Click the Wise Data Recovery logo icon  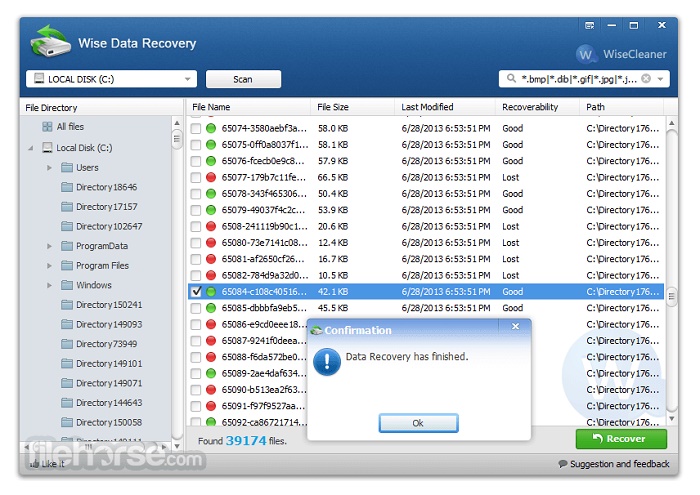tap(50, 41)
